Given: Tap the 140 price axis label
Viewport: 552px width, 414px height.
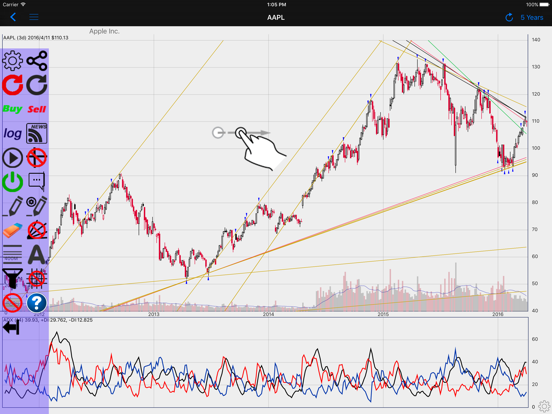Looking at the screenshot, I should pos(536,40).
